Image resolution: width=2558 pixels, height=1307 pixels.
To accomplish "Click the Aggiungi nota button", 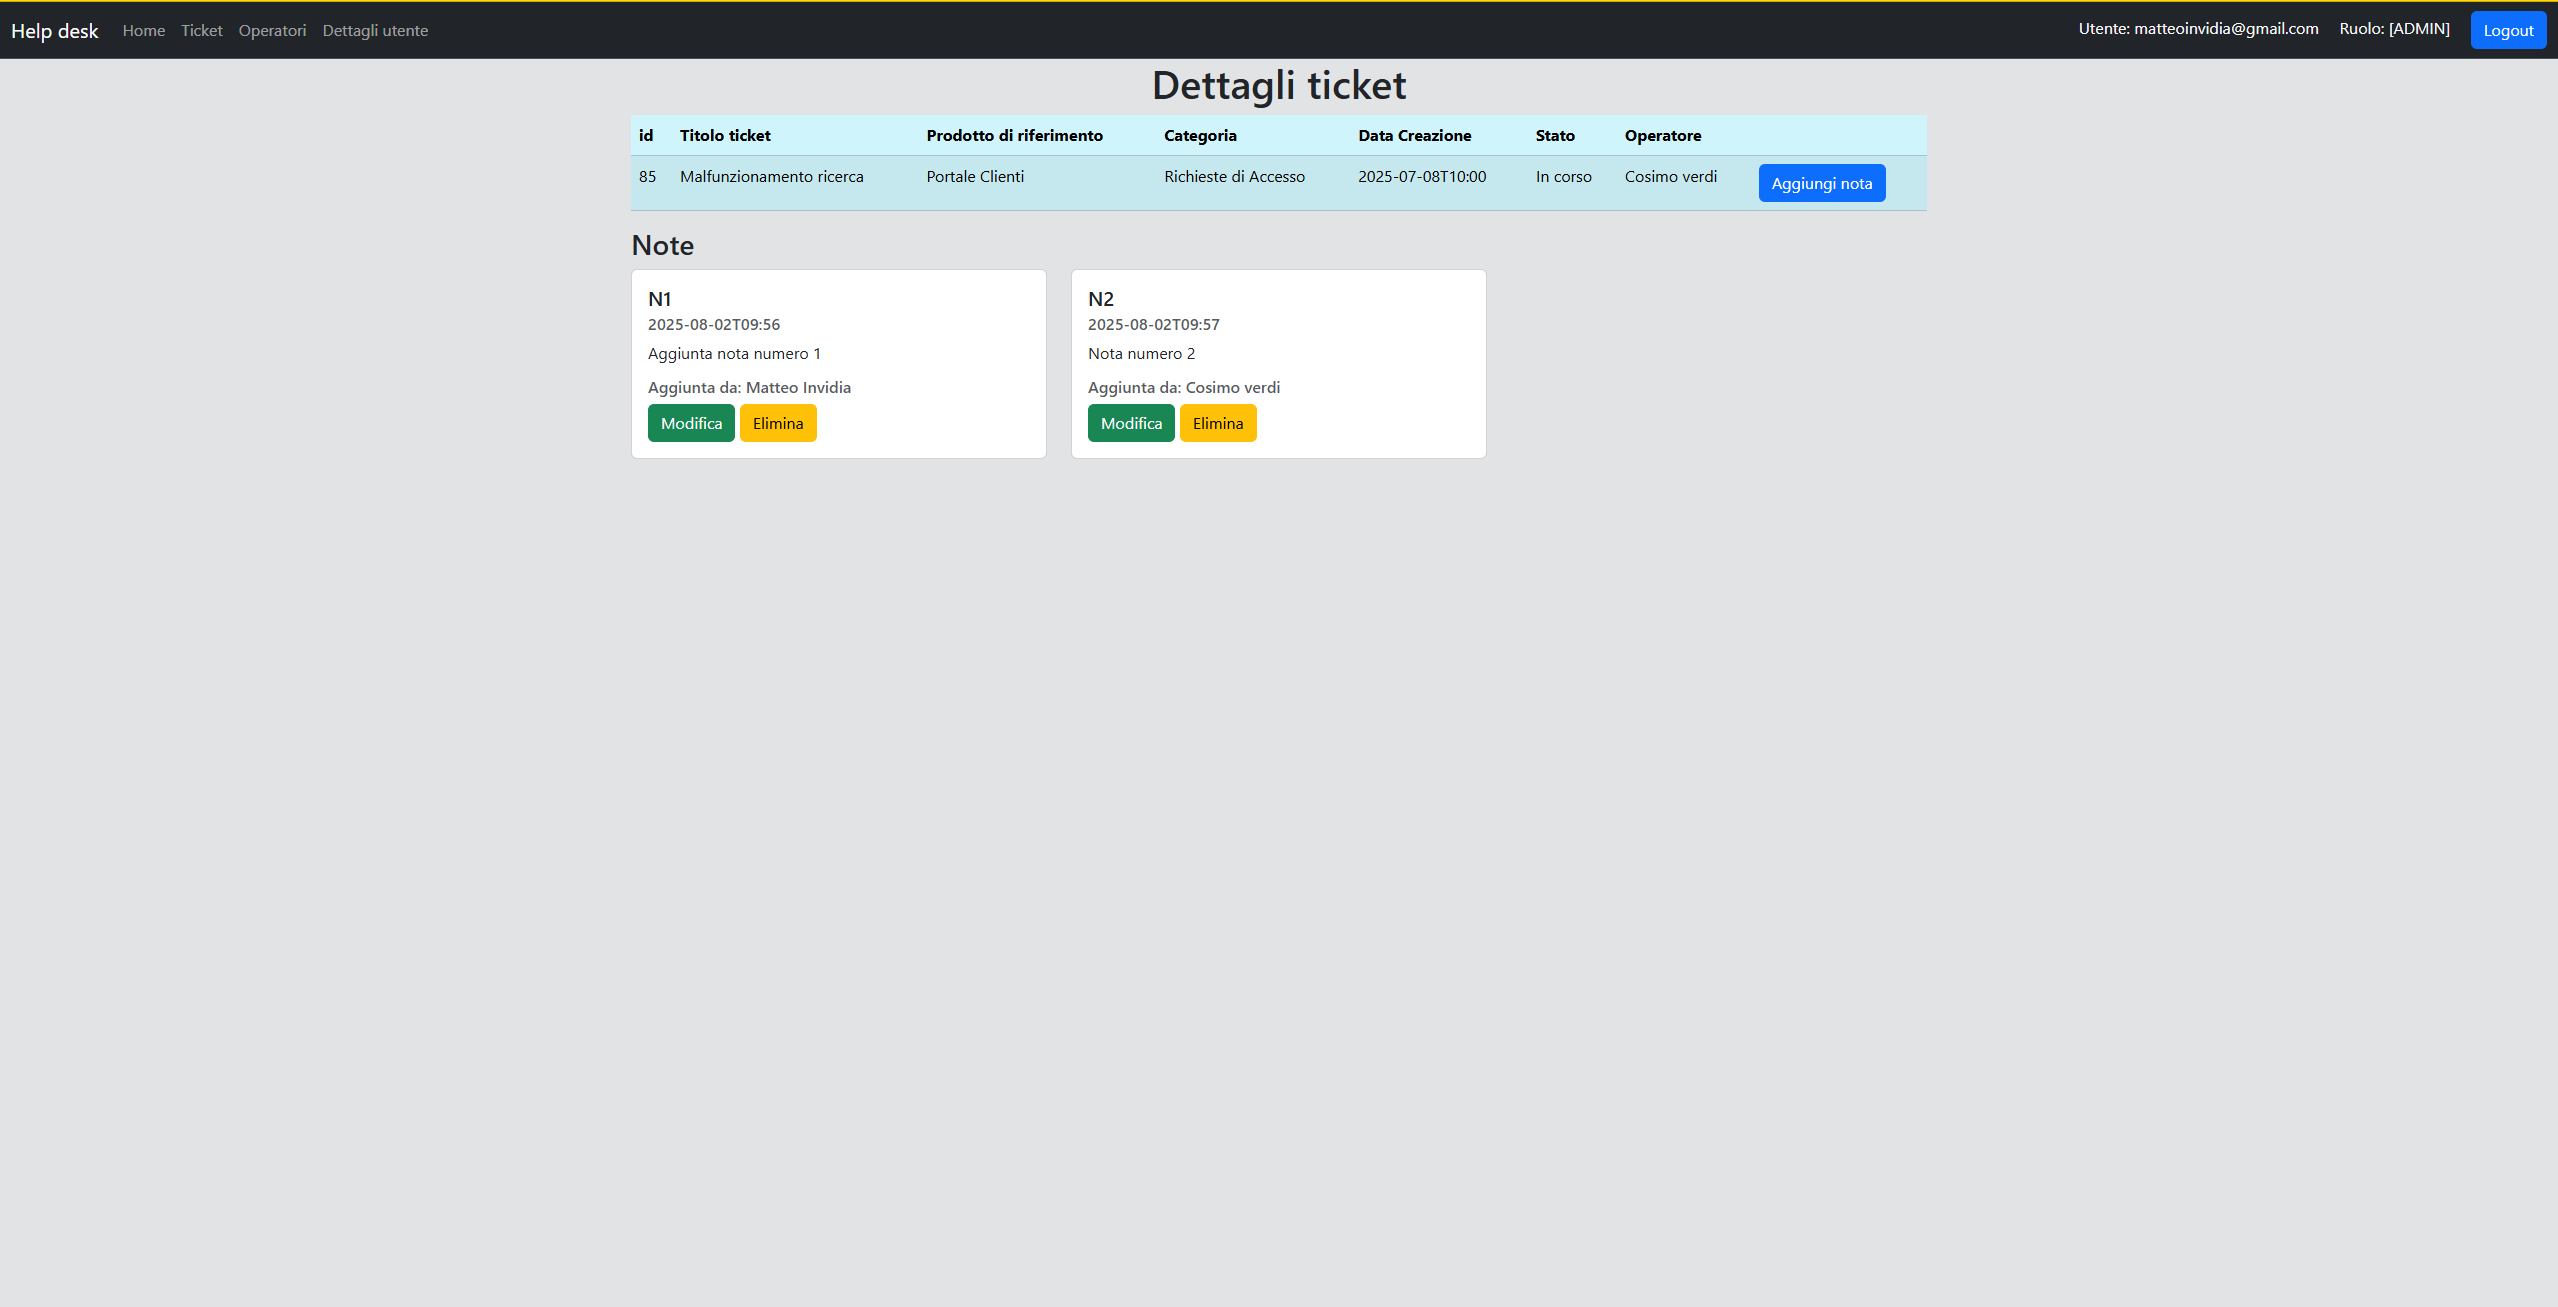I will coord(1821,183).
